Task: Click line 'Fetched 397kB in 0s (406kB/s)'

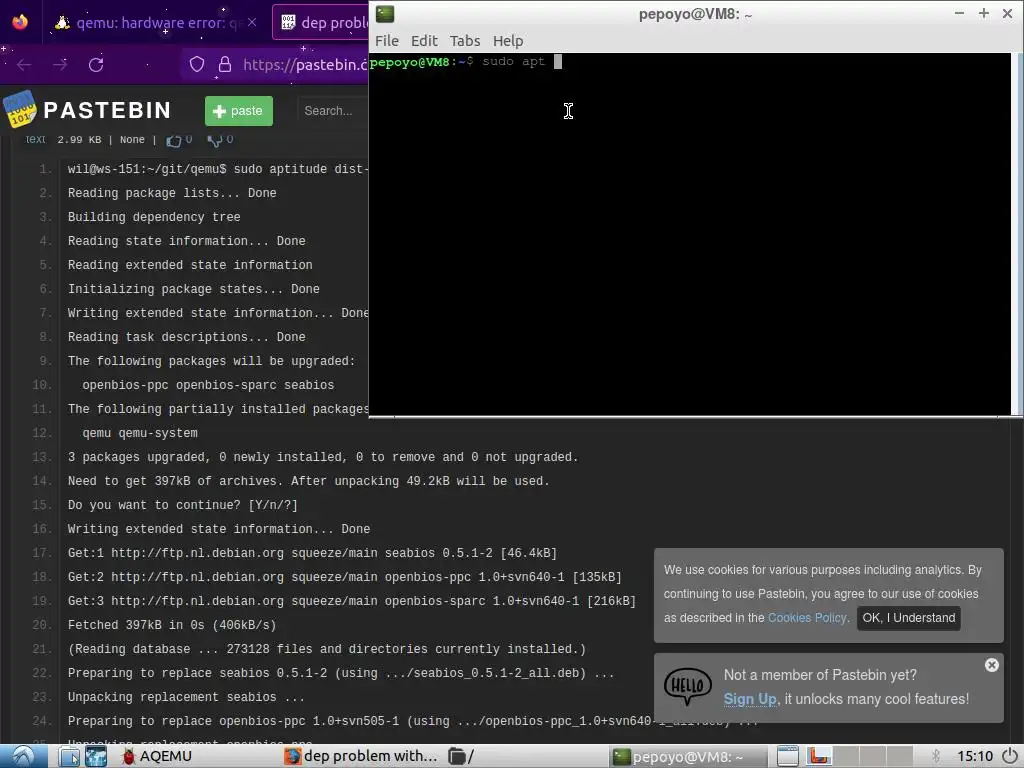Action: coord(172,625)
